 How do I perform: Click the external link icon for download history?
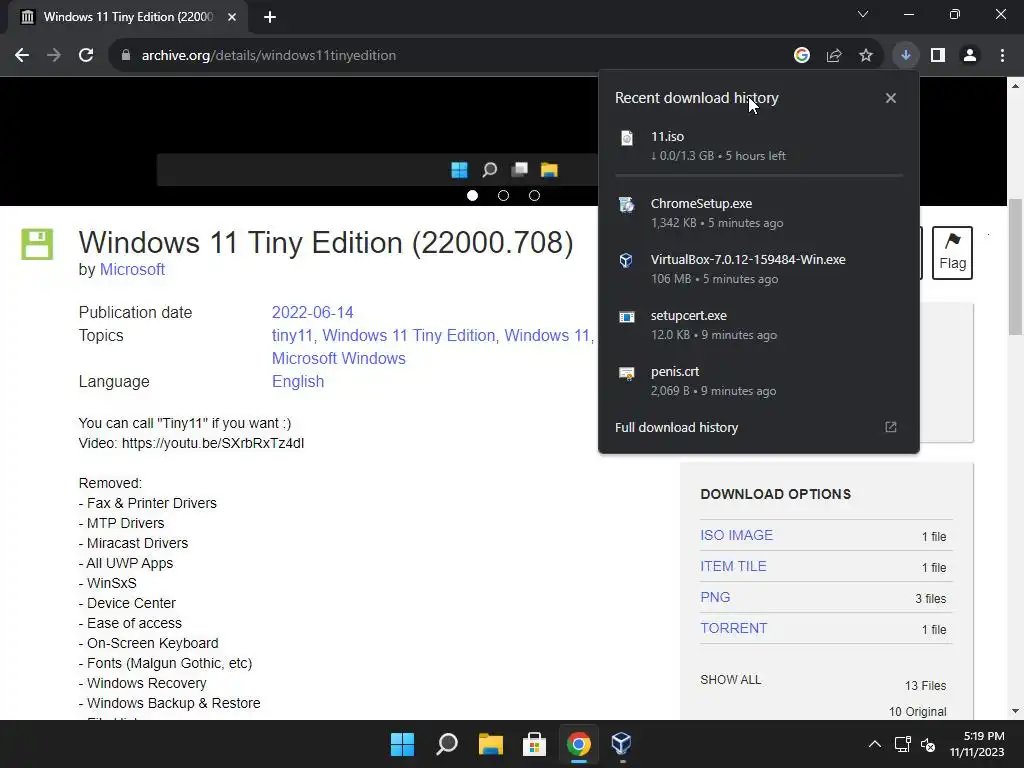coord(891,427)
